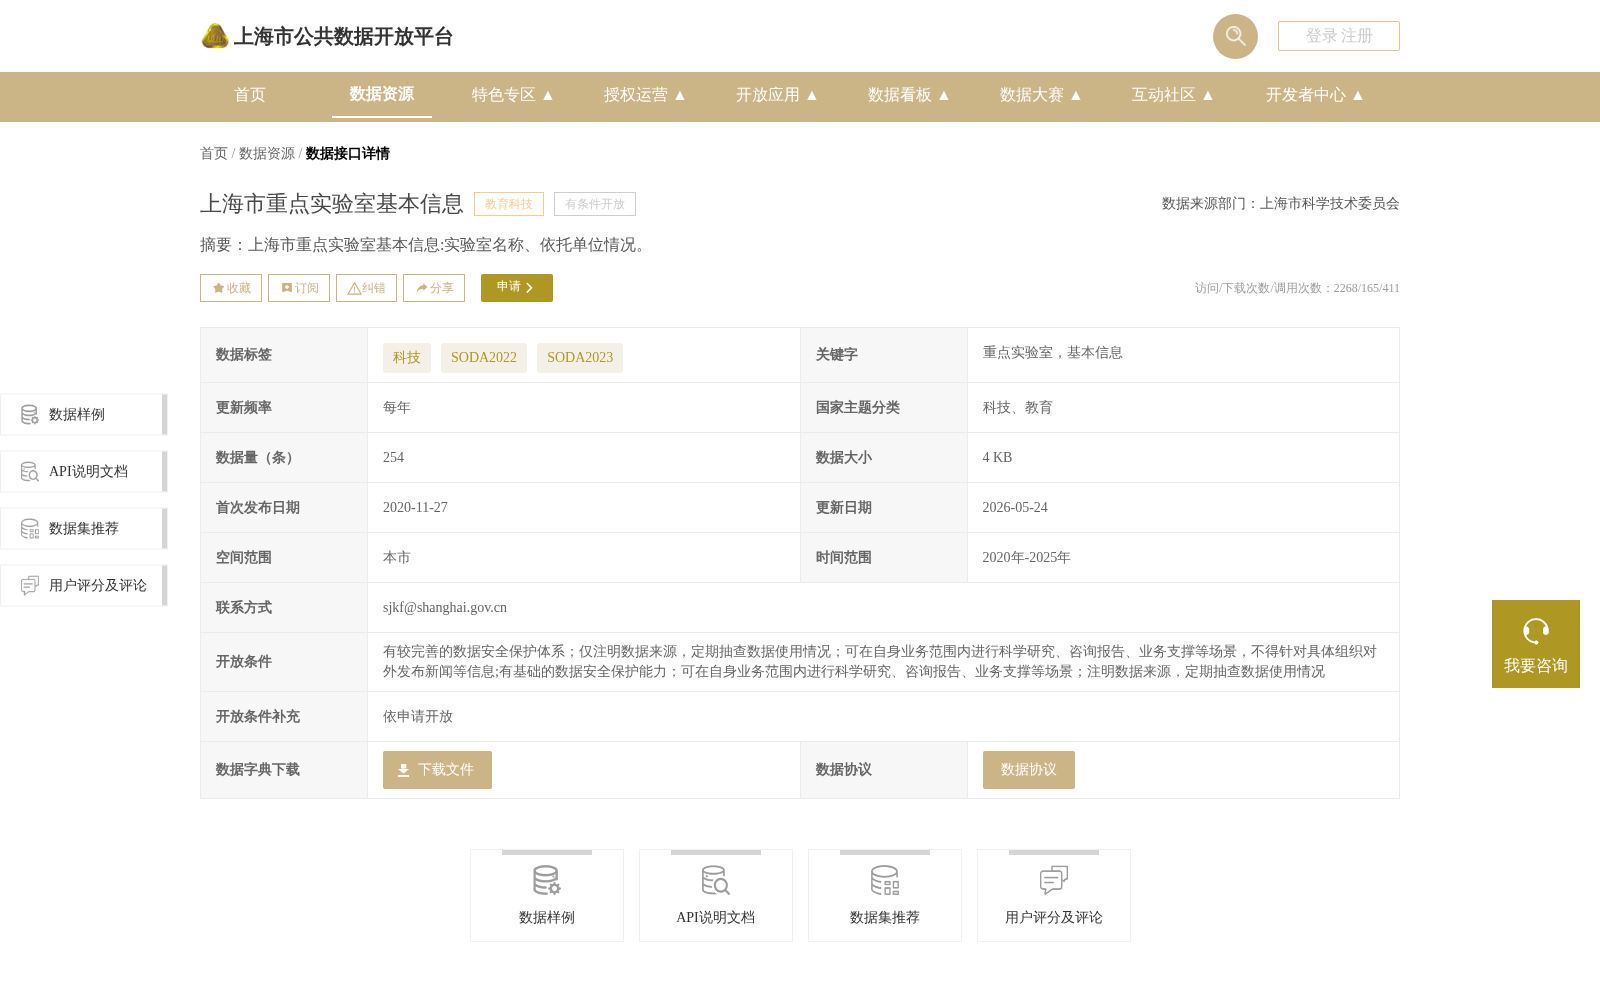Click the 2020年-2025年 time range value
This screenshot has width=1600, height=1000.
[1027, 558]
